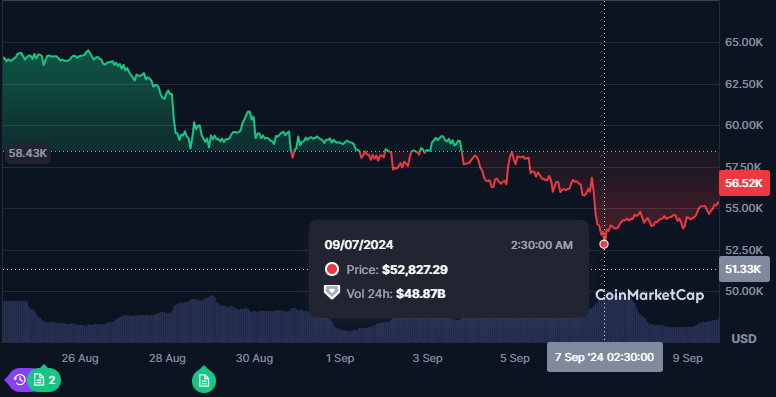Click the 28 Aug axis label
The height and width of the screenshot is (397, 776).
tap(167, 358)
